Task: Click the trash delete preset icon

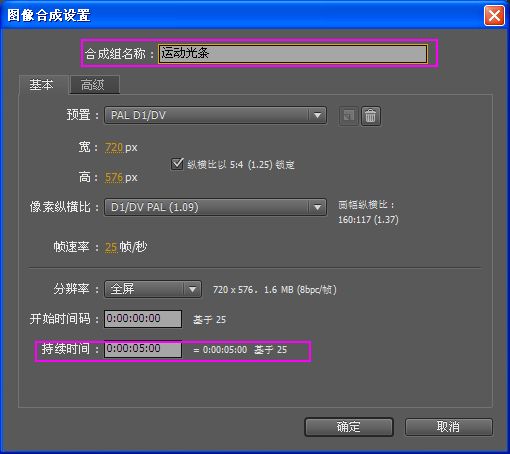Action: click(x=370, y=116)
